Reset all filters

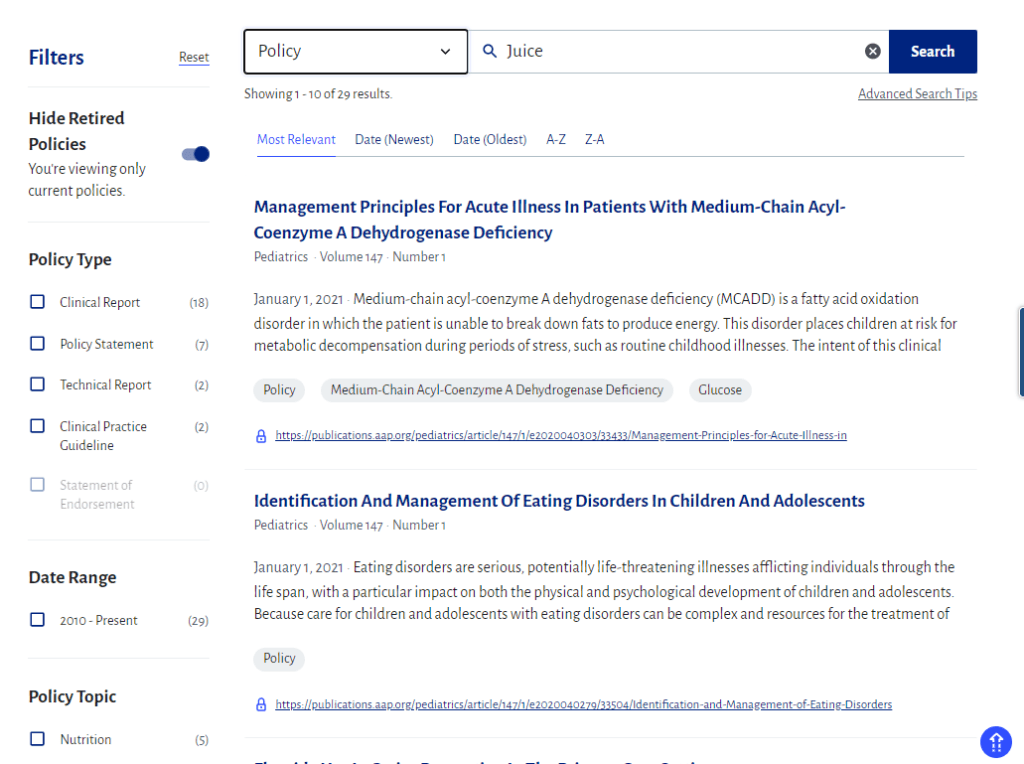(194, 57)
